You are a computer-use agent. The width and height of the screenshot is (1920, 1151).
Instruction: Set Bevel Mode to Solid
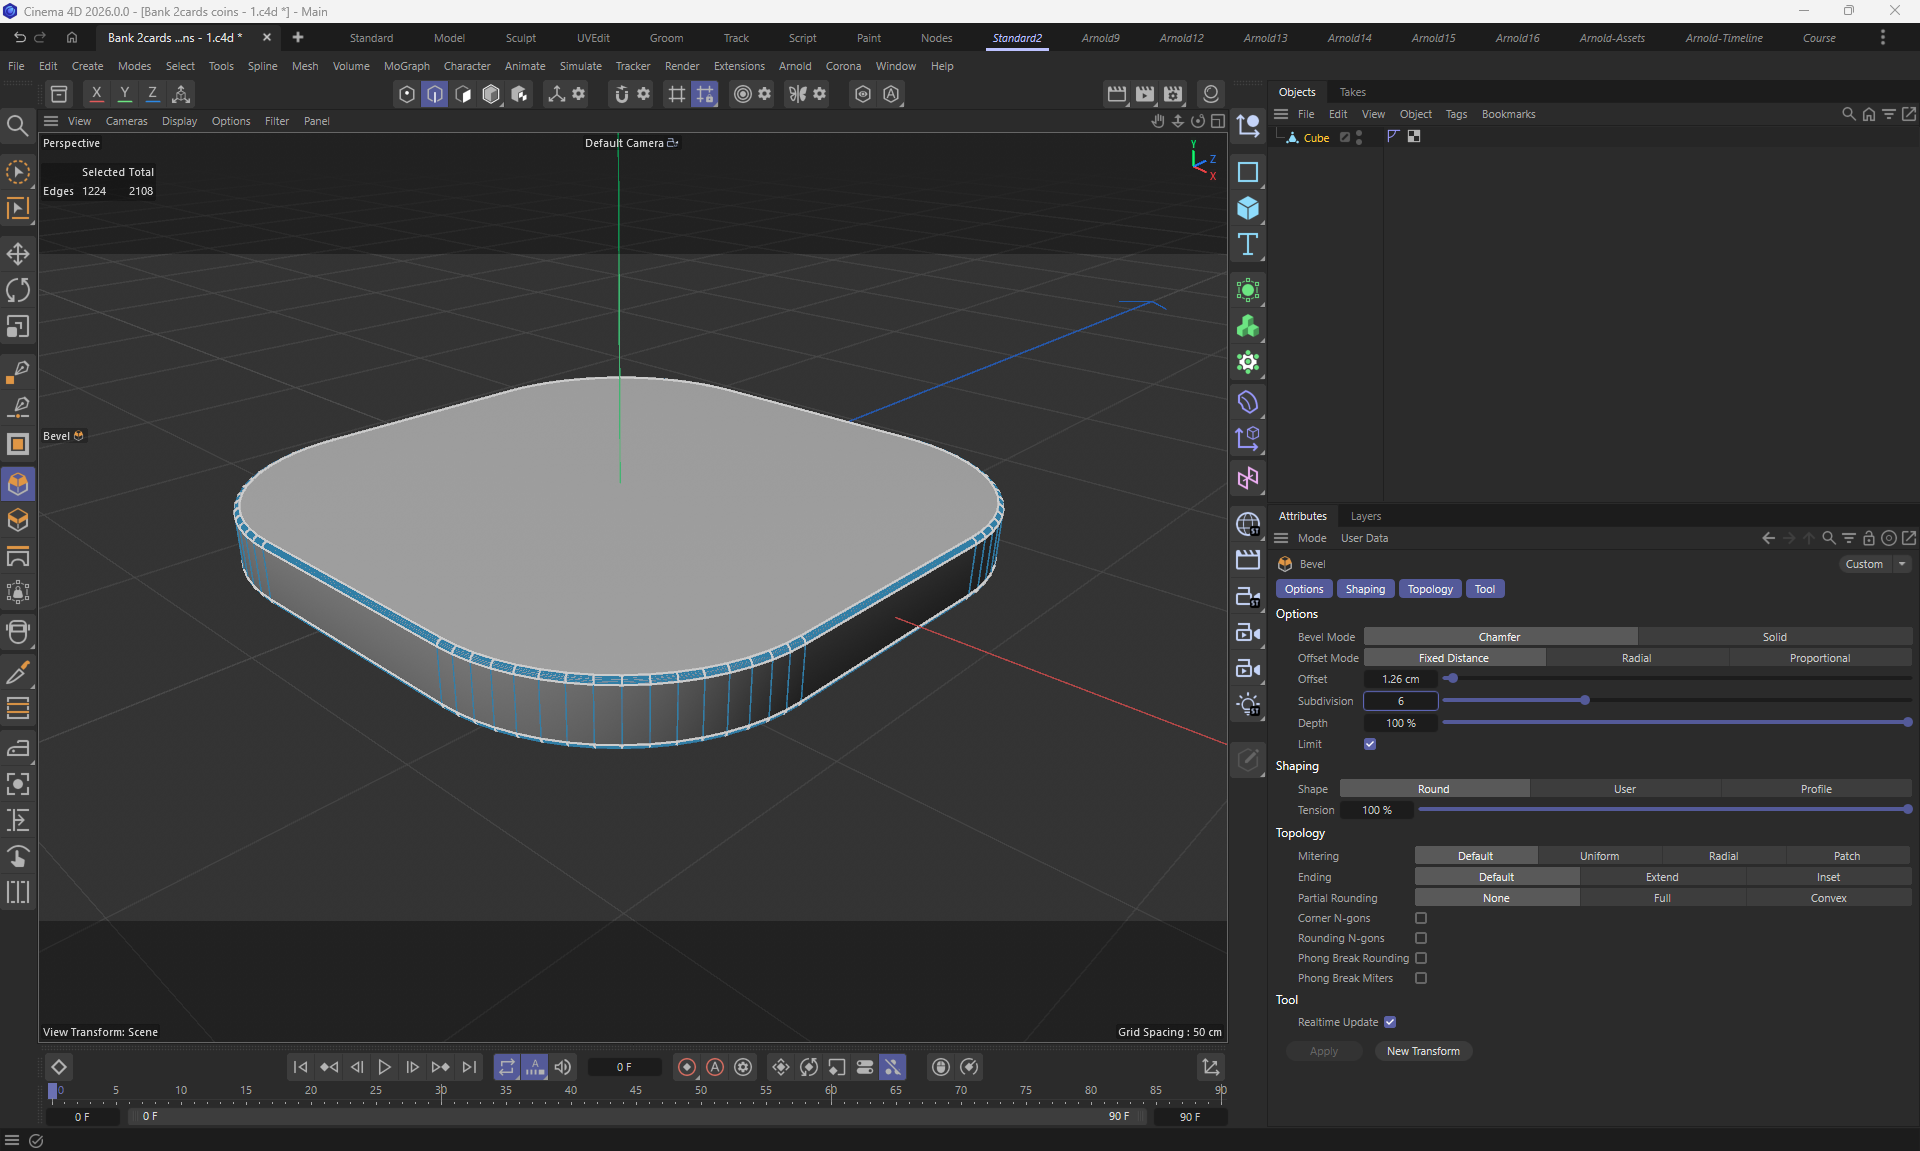point(1774,637)
